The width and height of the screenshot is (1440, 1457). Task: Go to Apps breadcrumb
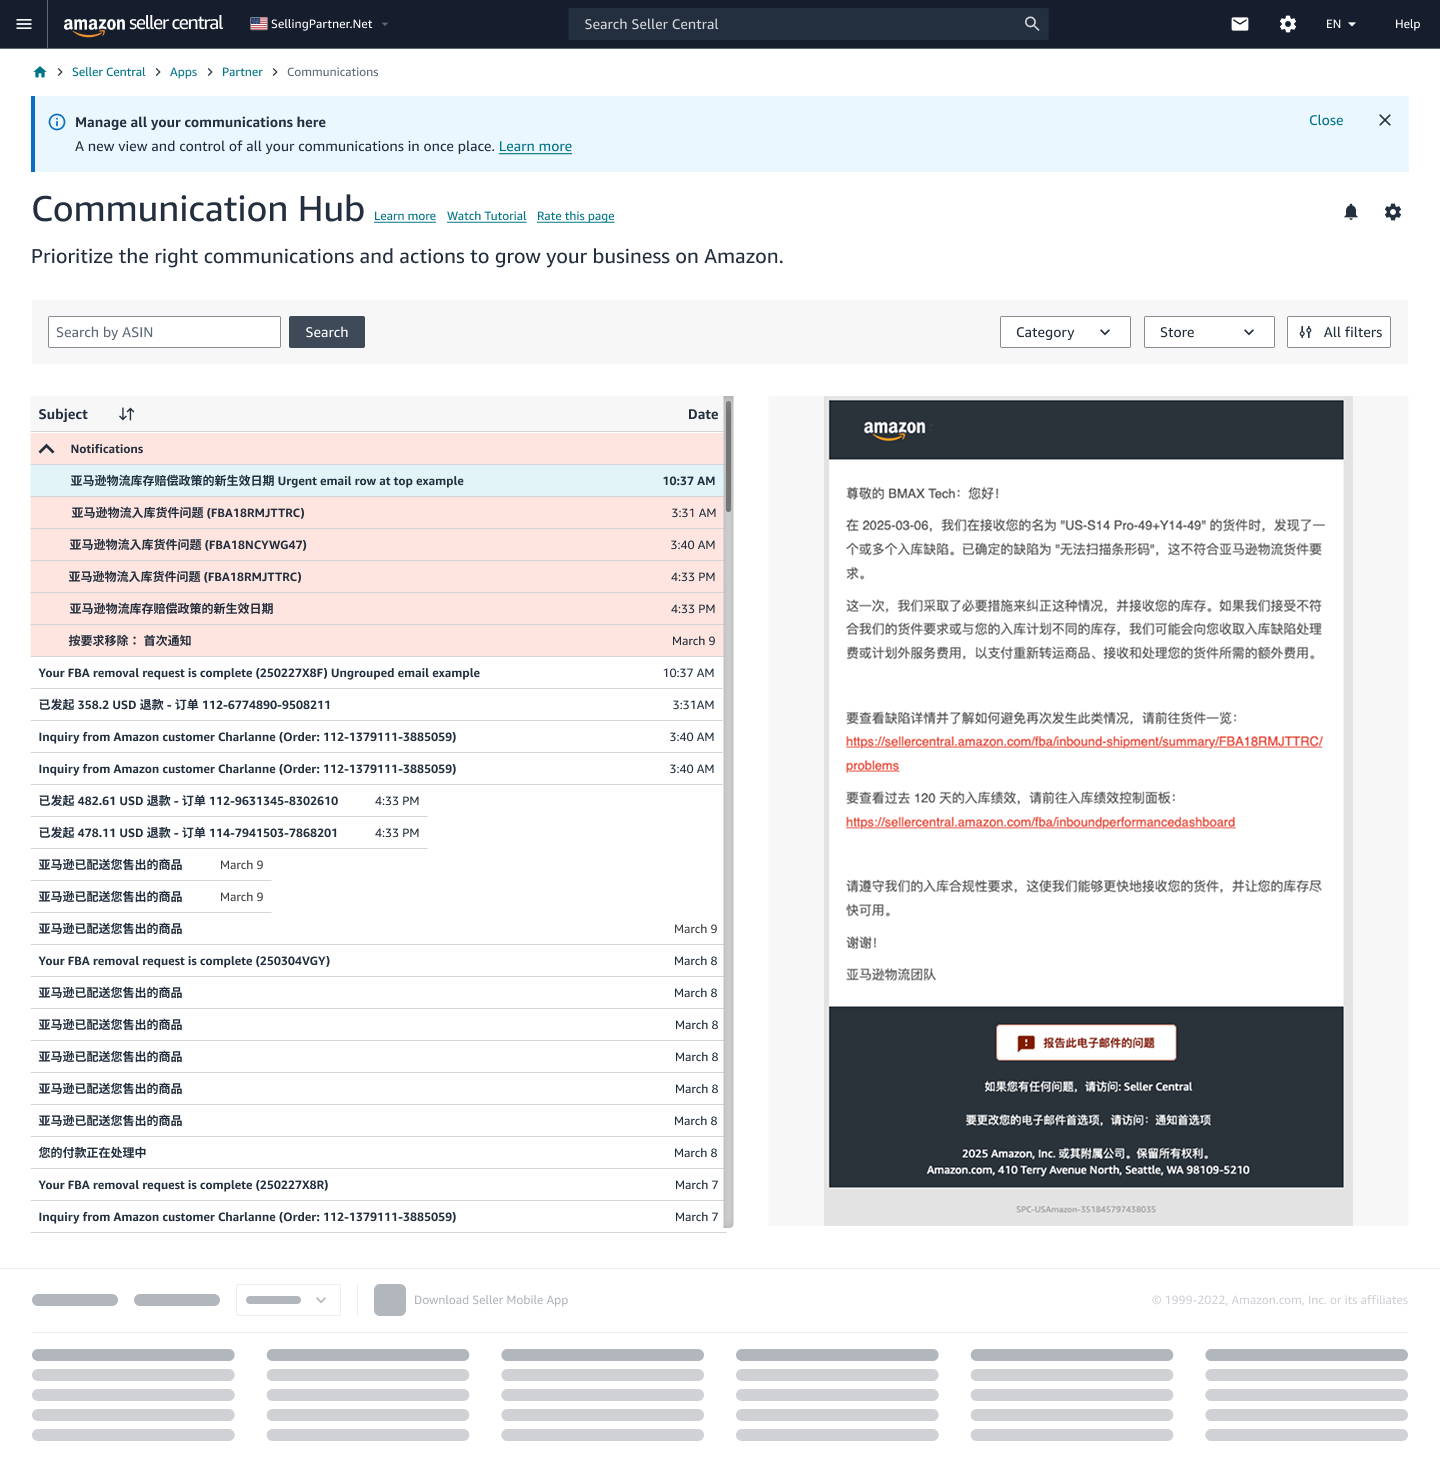183,72
